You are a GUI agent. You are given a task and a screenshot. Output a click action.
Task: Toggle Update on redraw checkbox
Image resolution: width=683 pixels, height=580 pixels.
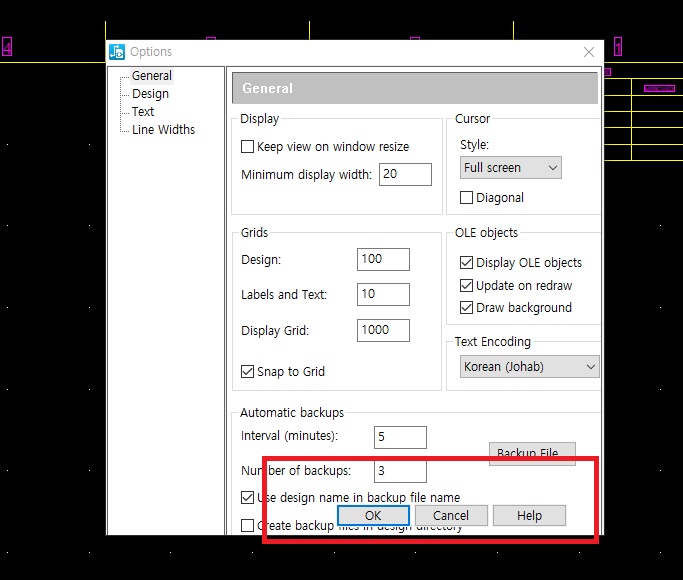coord(467,286)
